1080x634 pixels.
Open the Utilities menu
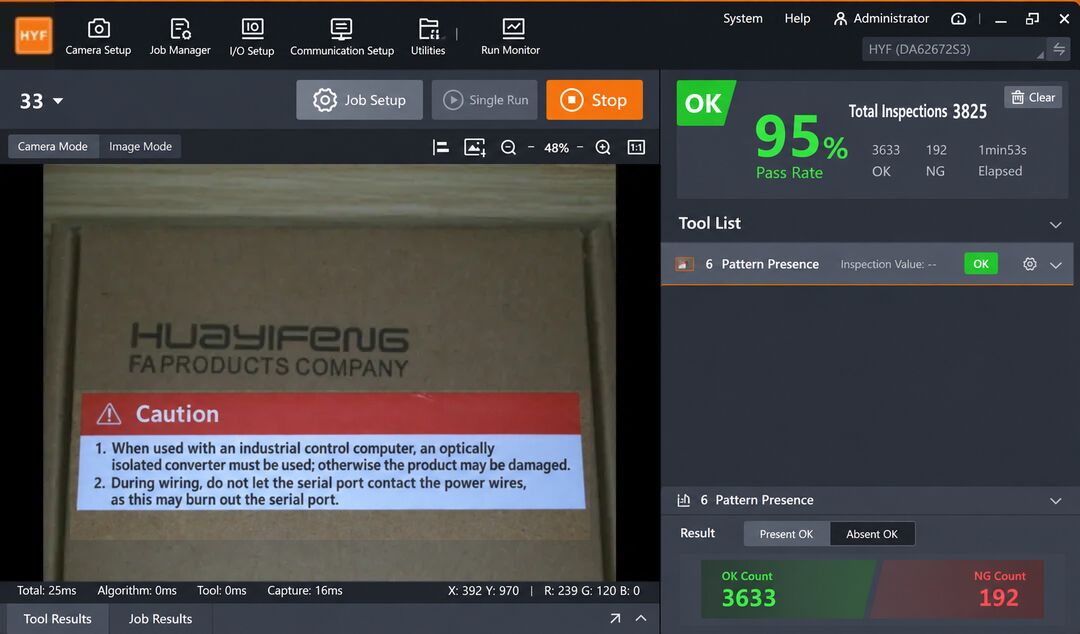click(x=428, y=37)
